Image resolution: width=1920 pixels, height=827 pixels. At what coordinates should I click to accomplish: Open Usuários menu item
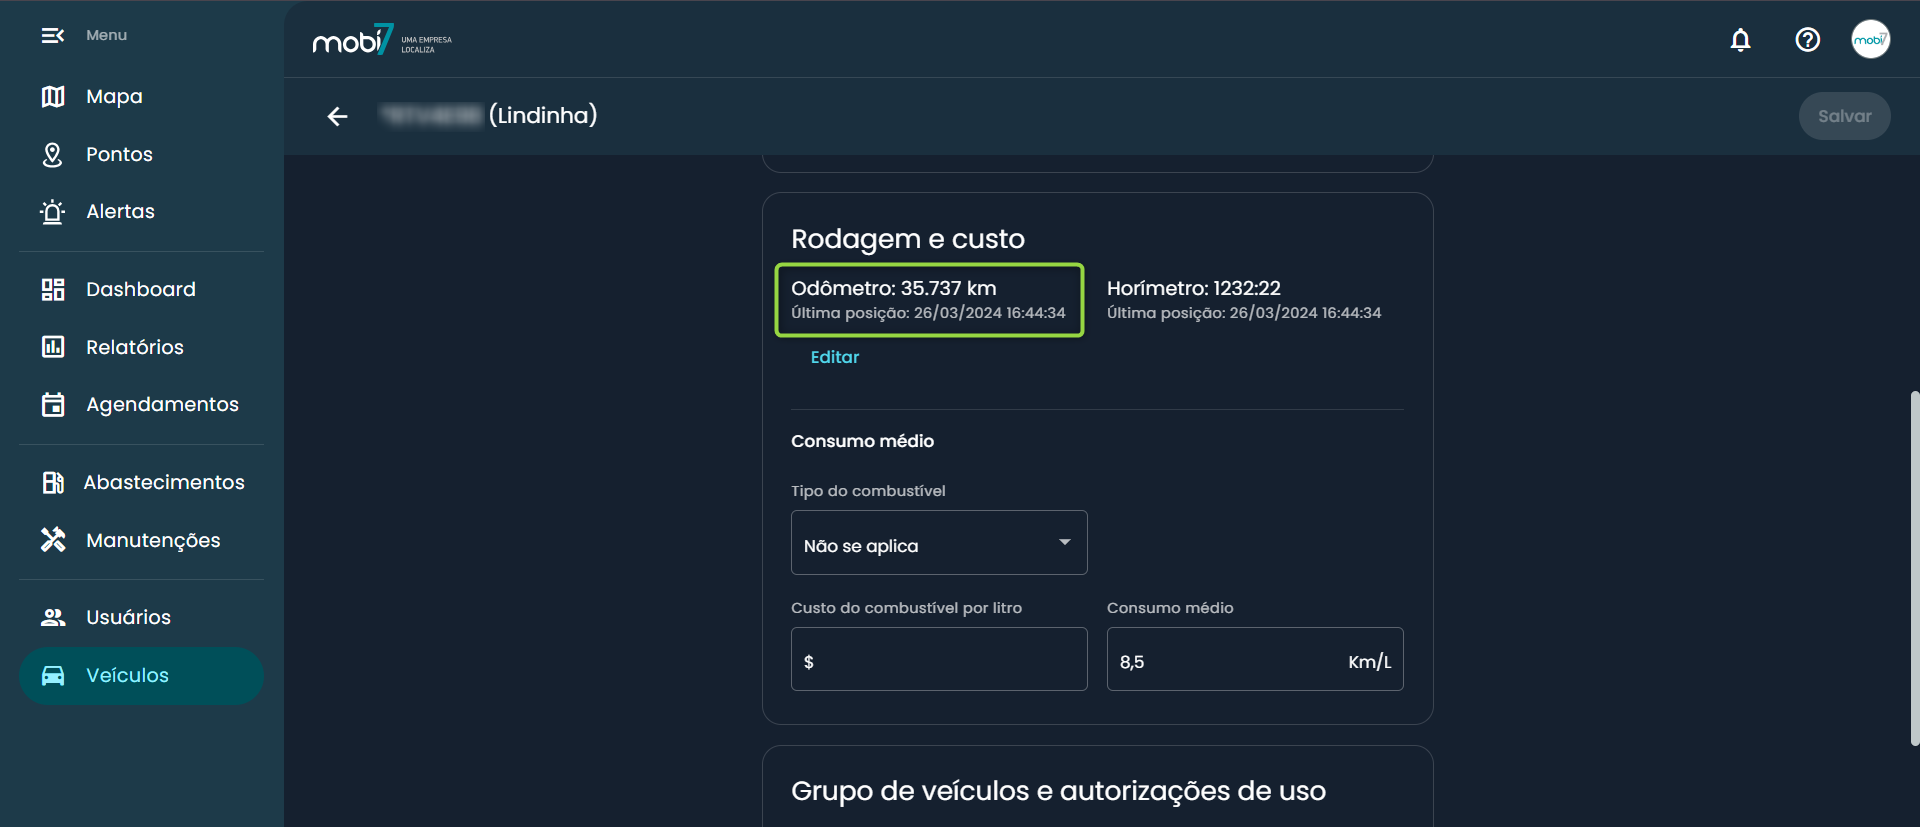coord(128,618)
